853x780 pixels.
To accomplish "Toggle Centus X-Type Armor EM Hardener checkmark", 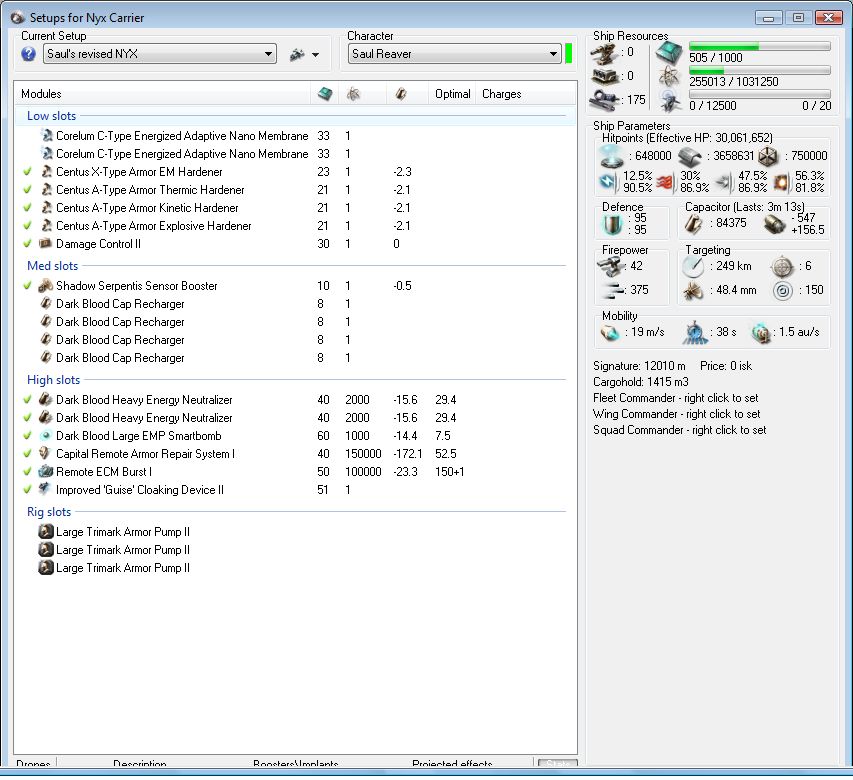I will click(27, 172).
